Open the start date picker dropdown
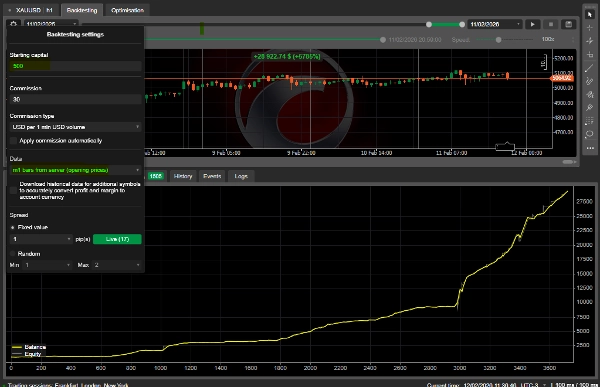 [51, 24]
